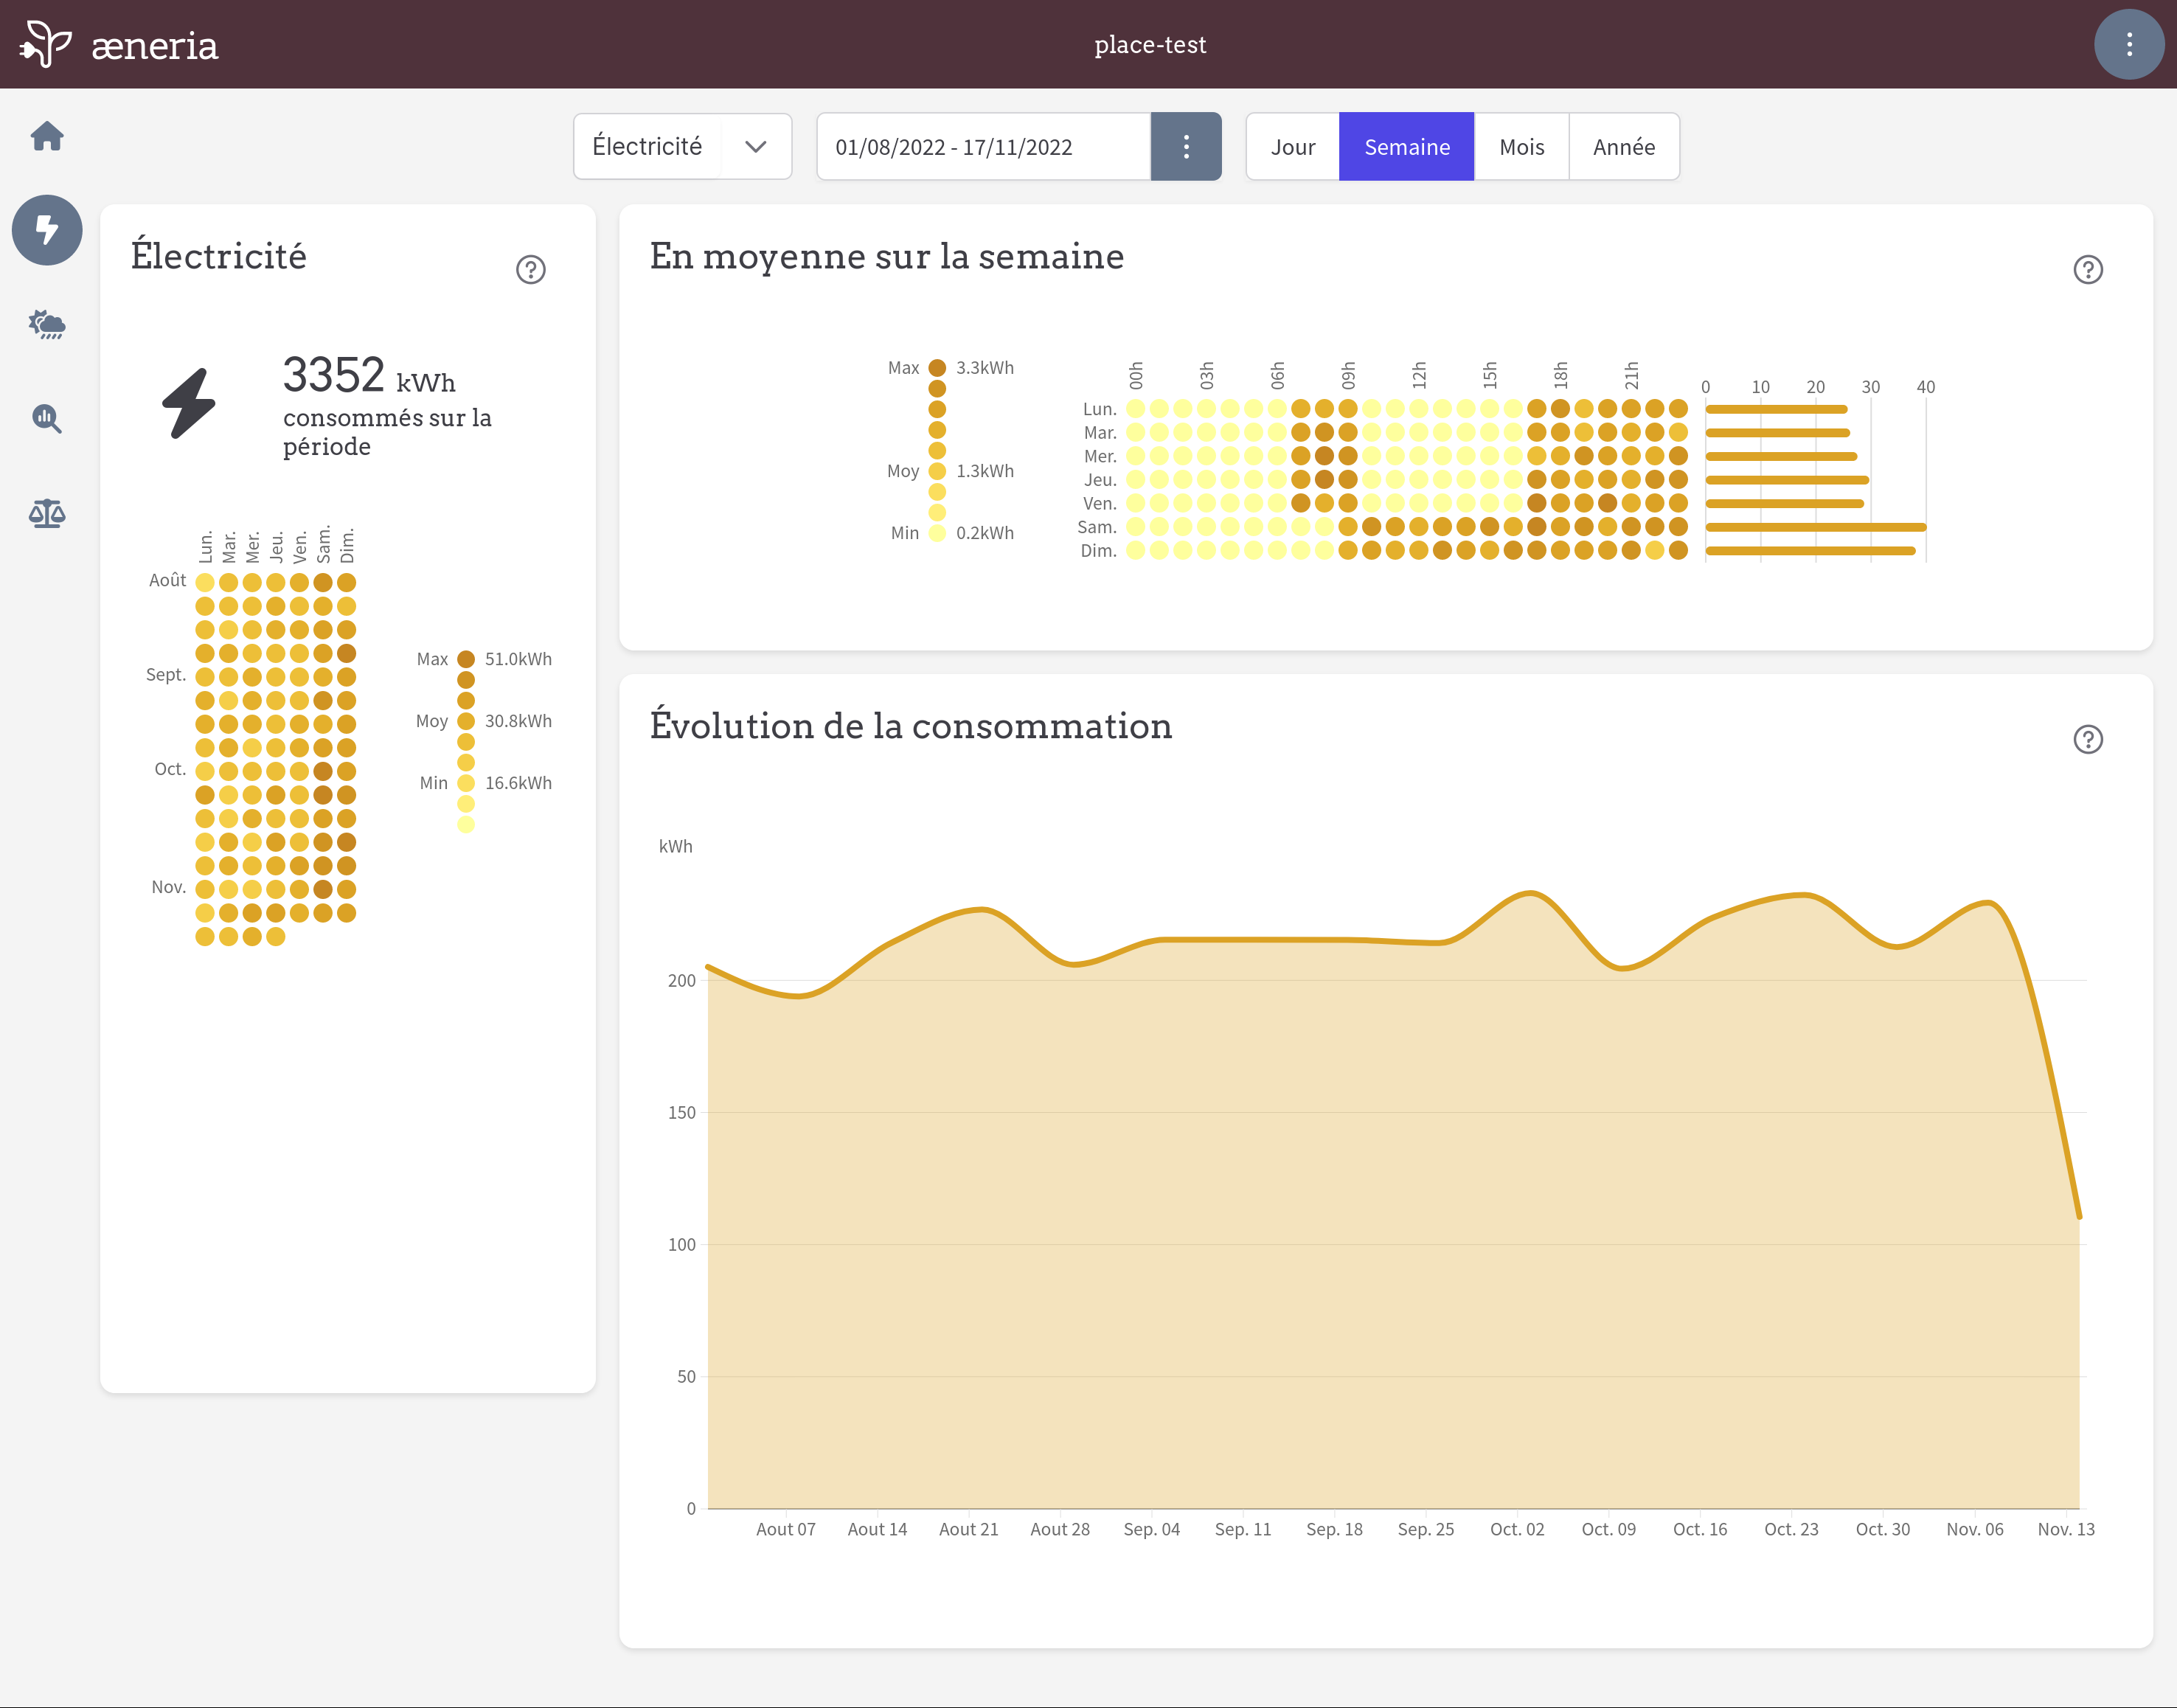This screenshot has height=1708, width=2177.
Task: Click the place-test title in header
Action: [x=1149, y=44]
